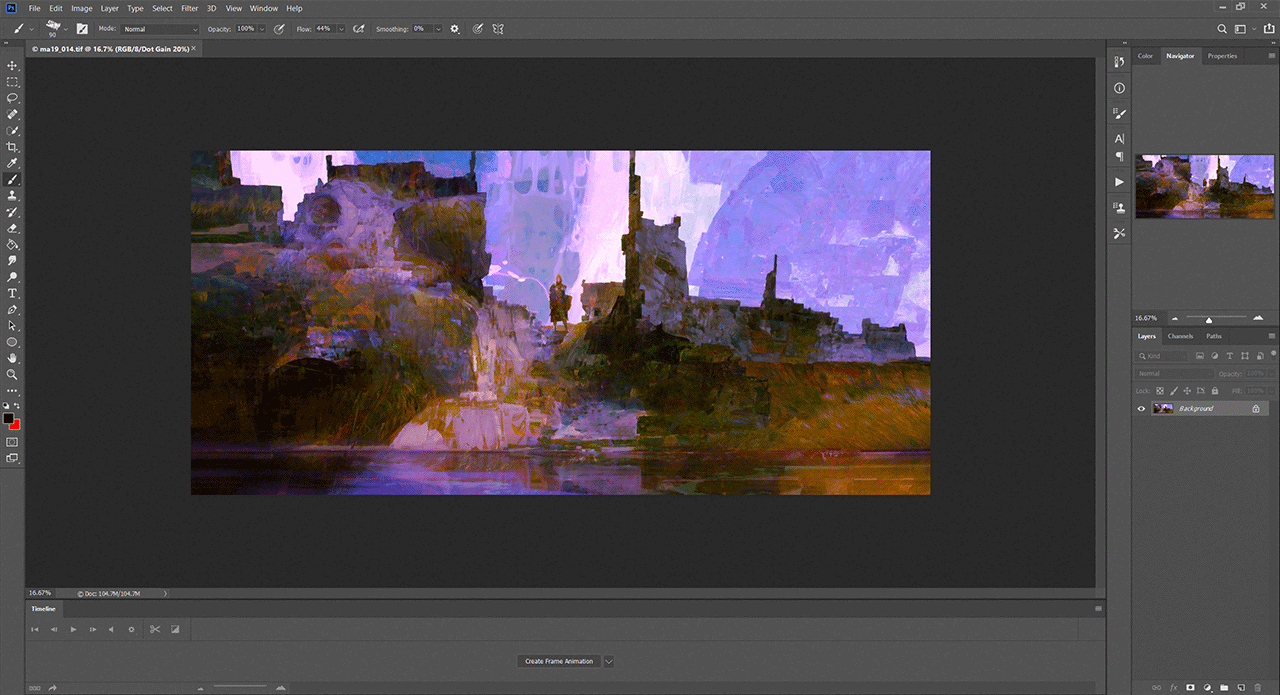Open the Smoothing dropdown arrow
The image size is (1280, 695).
[x=438, y=29]
